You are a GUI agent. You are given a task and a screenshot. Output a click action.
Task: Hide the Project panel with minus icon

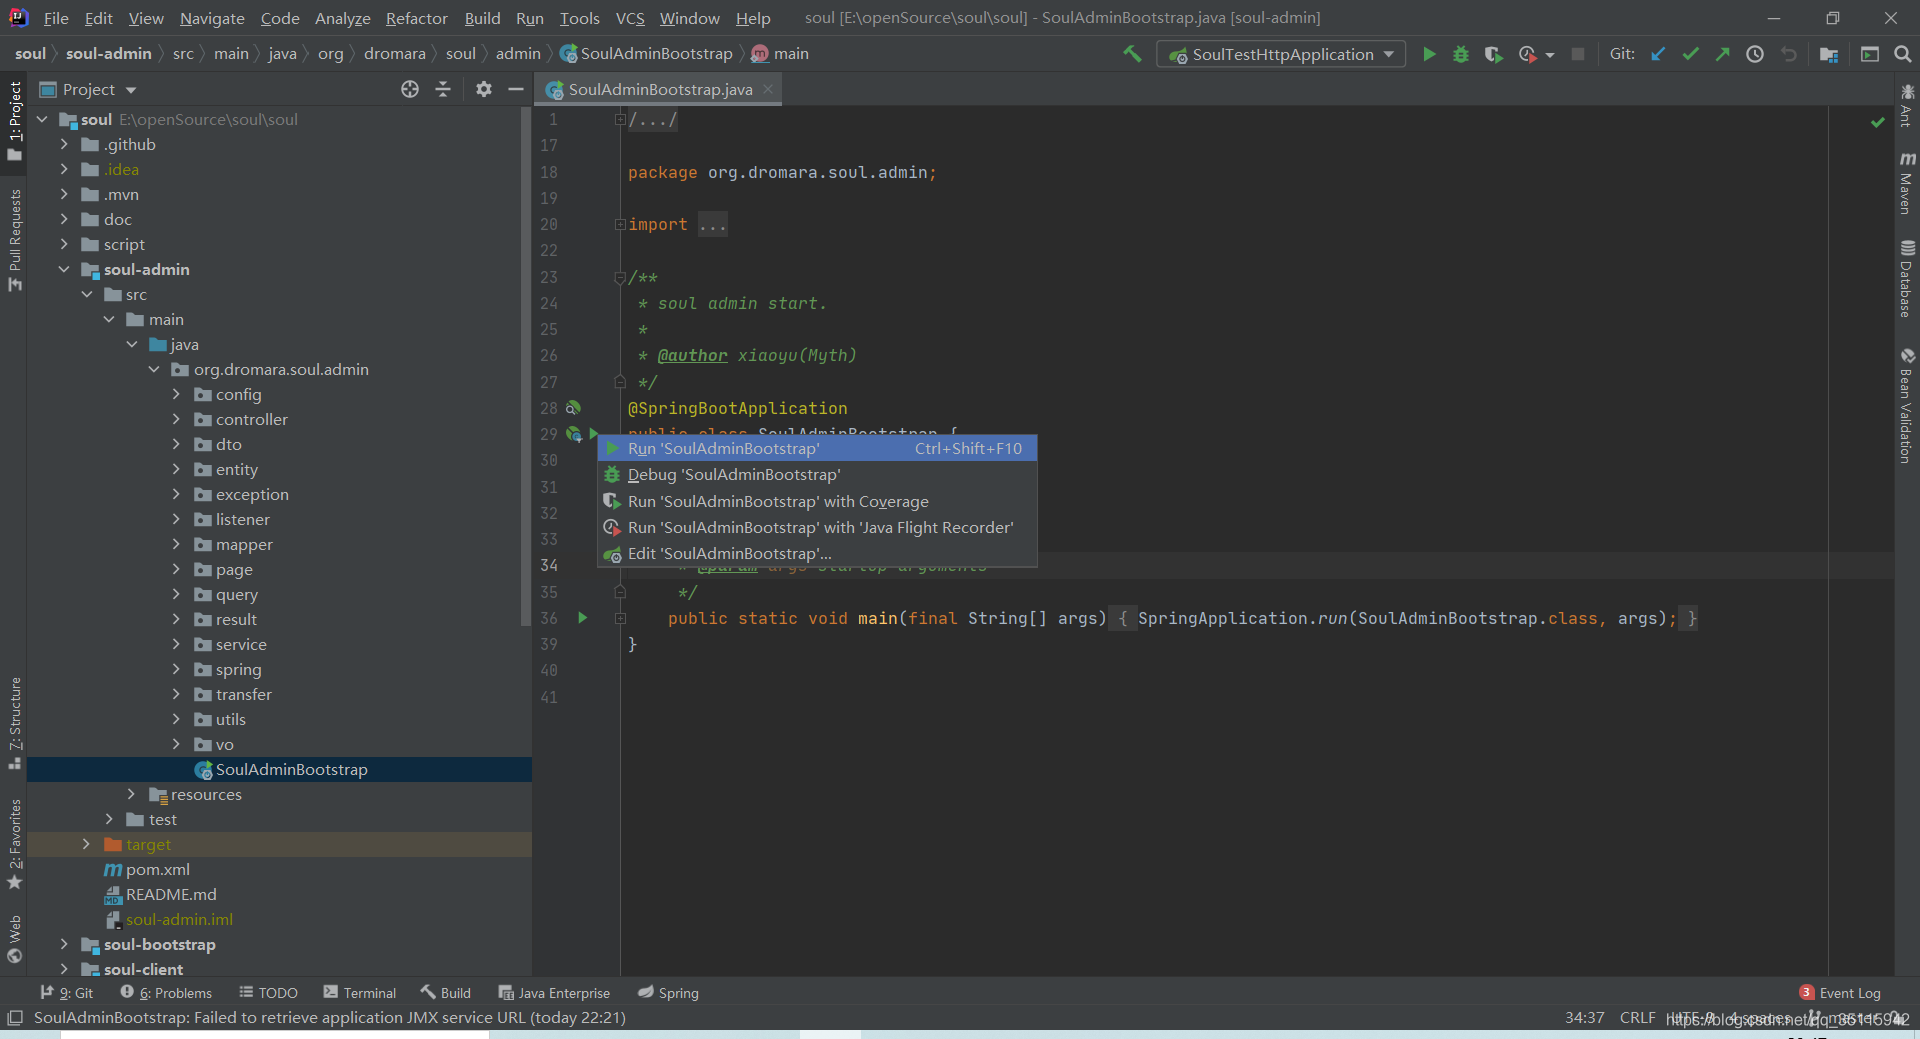pyautogui.click(x=516, y=89)
